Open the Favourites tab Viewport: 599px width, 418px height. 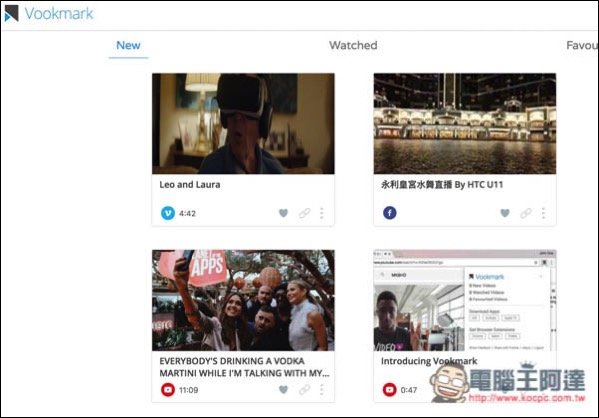coord(582,45)
